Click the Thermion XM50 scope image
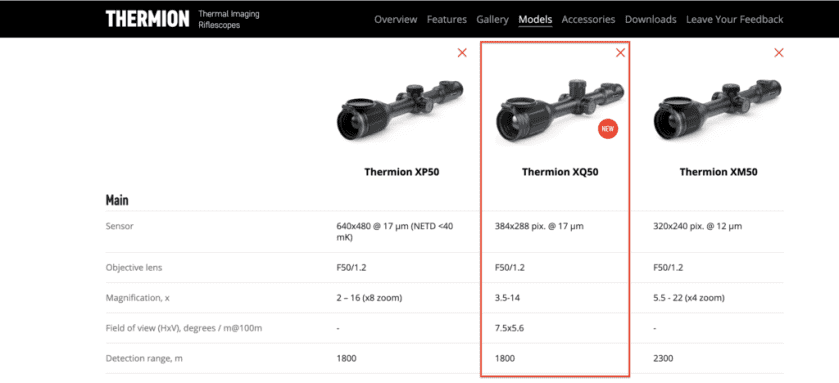This screenshot has width=839, height=383. pos(717,110)
